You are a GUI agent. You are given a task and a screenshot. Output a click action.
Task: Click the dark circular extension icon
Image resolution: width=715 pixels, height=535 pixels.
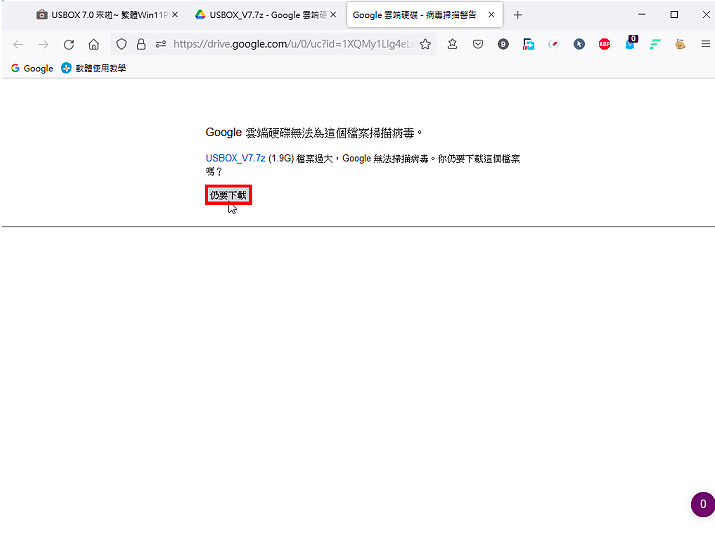click(x=503, y=44)
